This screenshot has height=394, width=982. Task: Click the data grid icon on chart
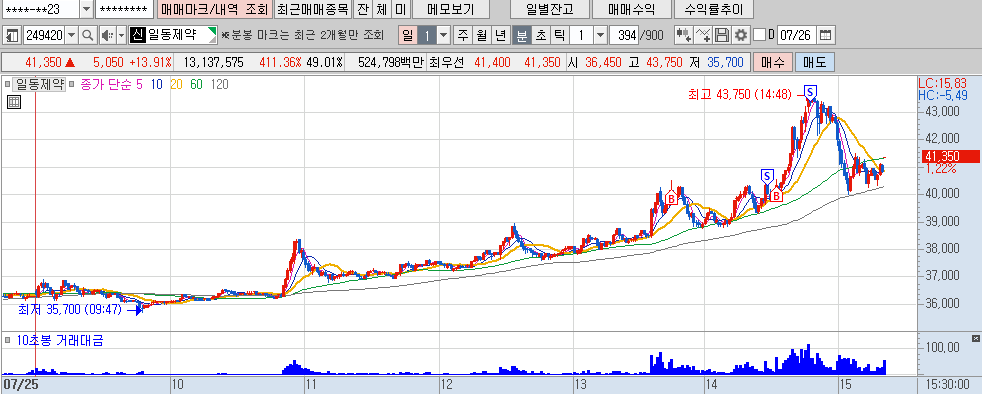click(14, 103)
